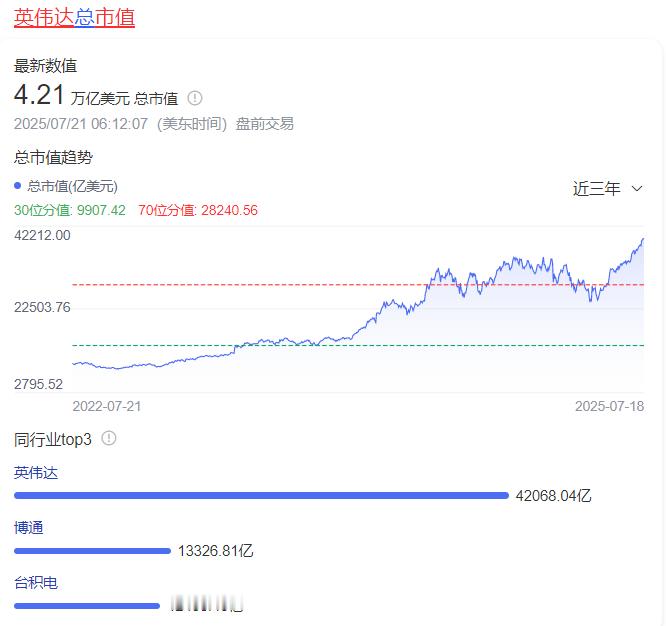Click the 盘前交易 status text
The height and width of the screenshot is (626, 666).
point(265,124)
